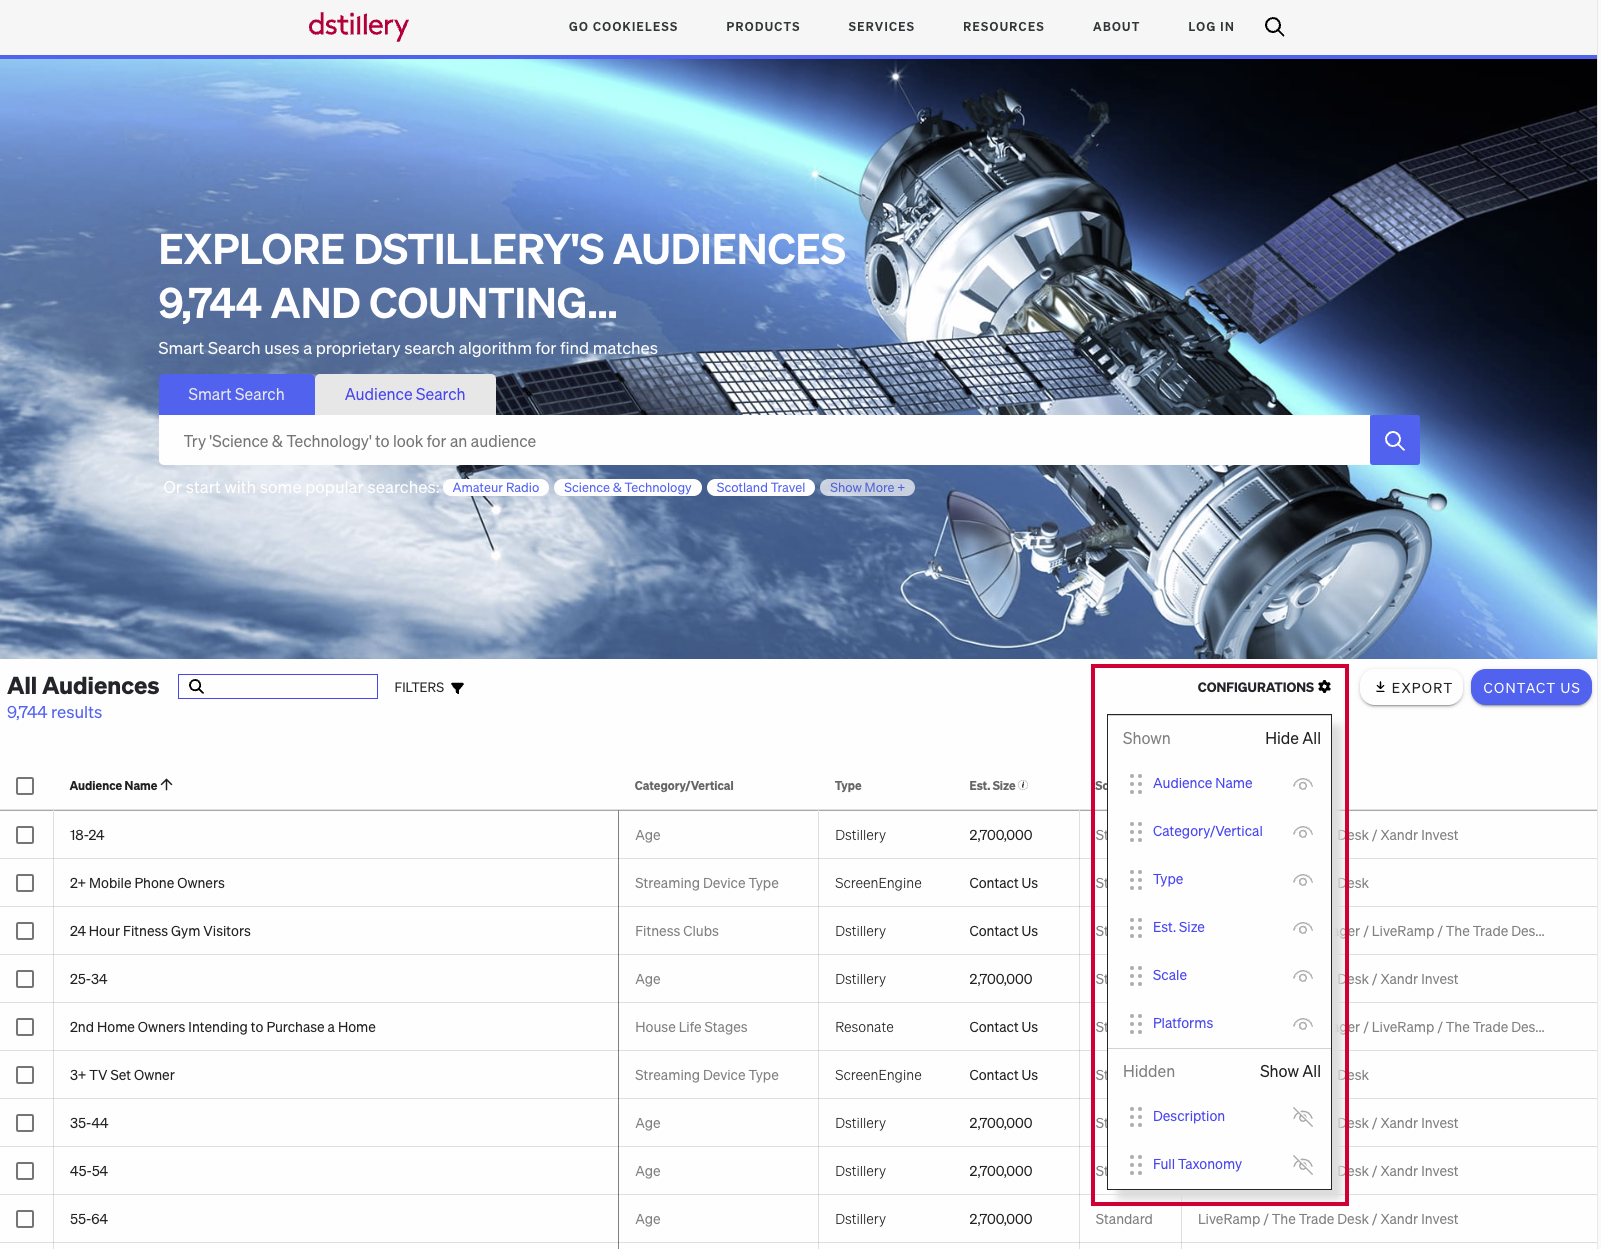
Task: Click the blue search submit button
Action: pos(1394,441)
